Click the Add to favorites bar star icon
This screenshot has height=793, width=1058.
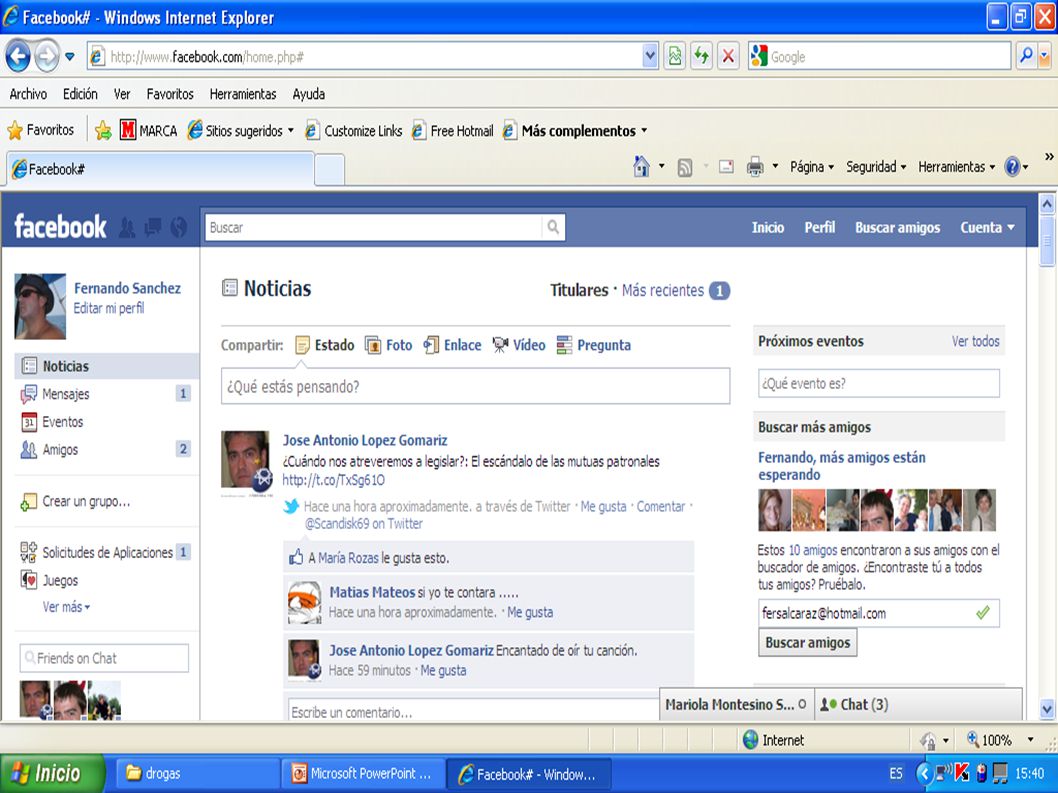[103, 130]
